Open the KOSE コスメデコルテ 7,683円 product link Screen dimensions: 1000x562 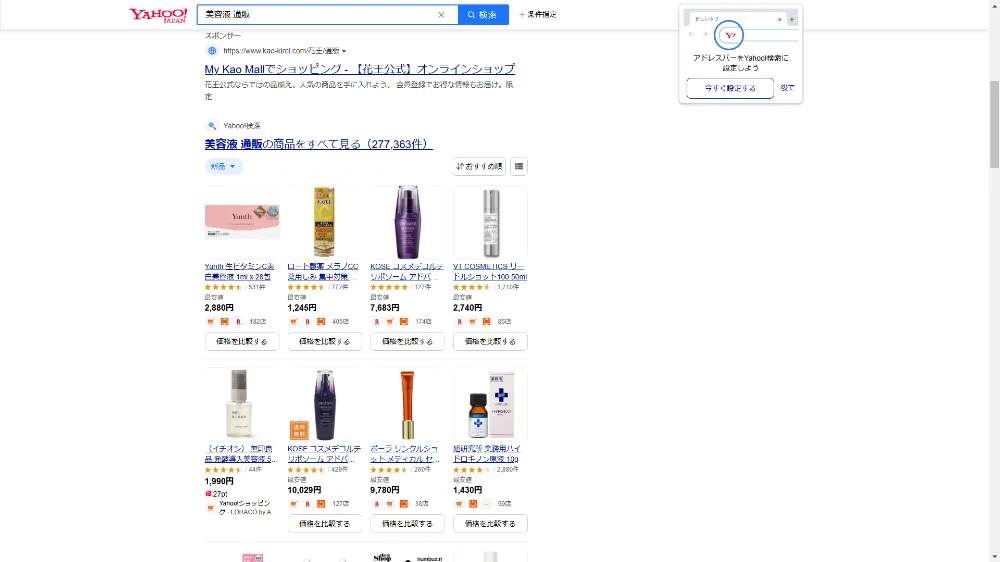407,271
